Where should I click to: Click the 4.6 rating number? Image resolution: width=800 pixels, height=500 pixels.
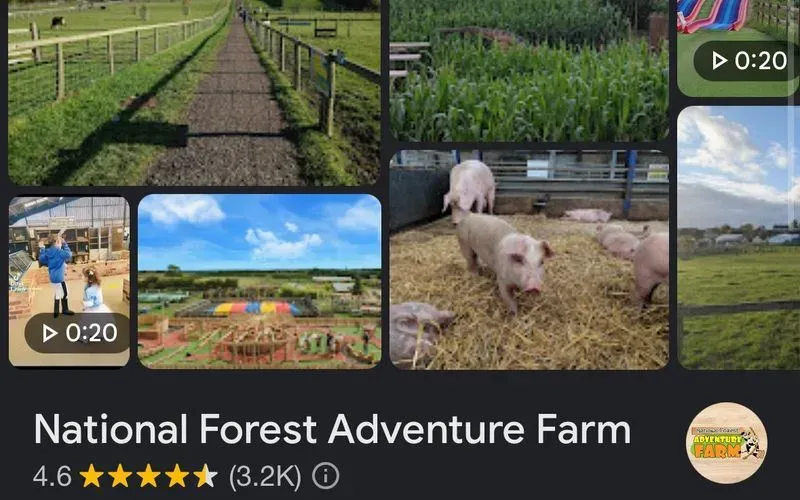[x=52, y=476]
